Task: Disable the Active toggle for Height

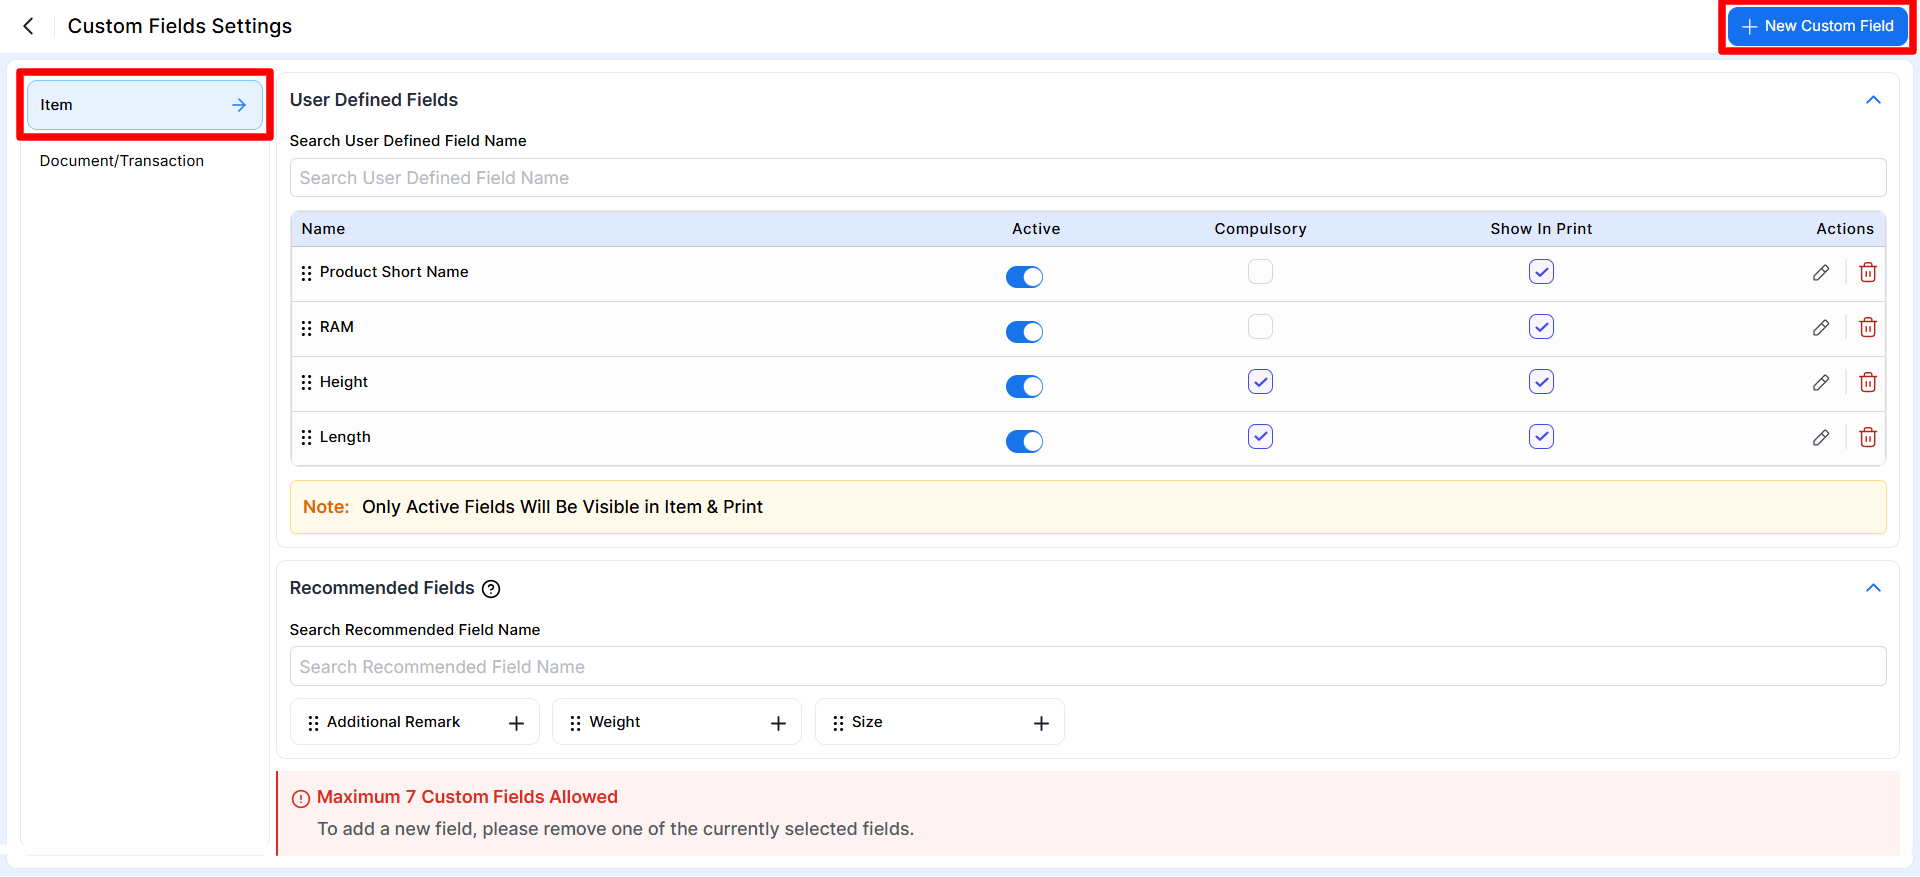Action: 1024,387
